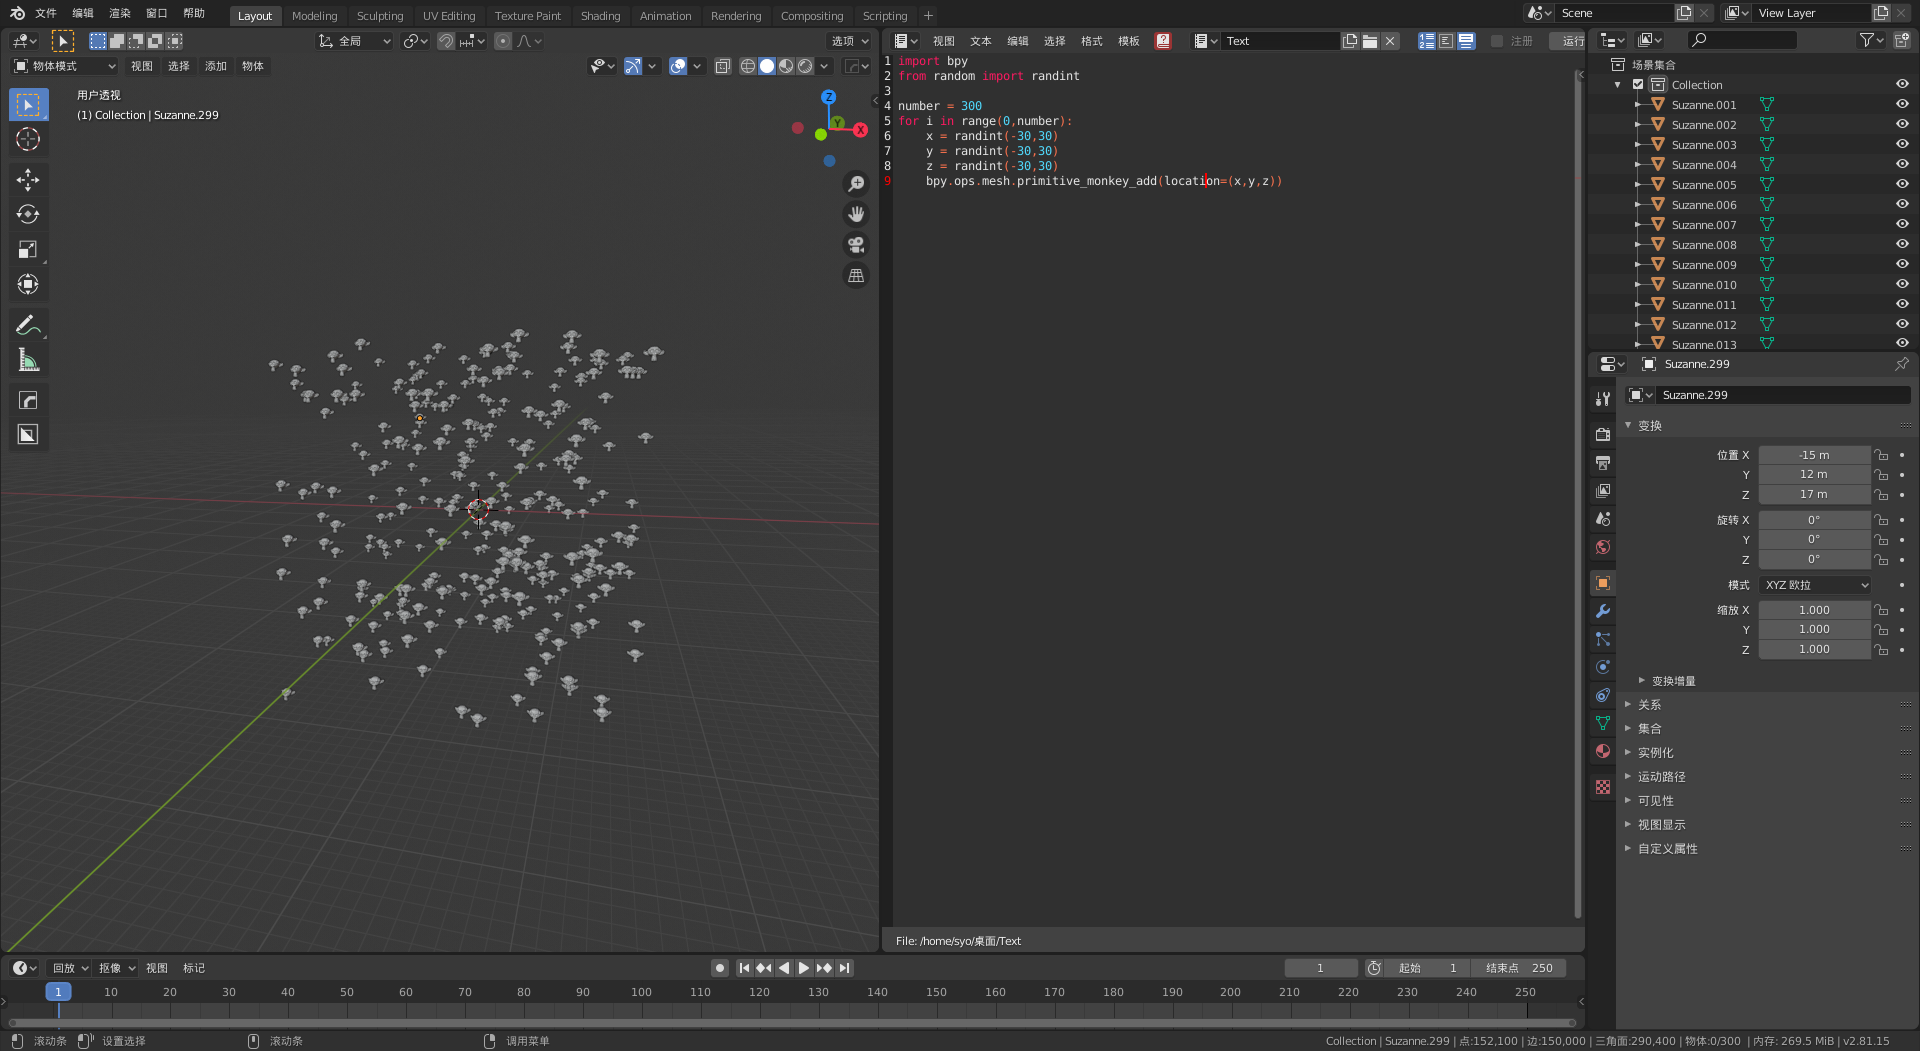
Task: Click the 缩放 Y value field
Action: [x=1814, y=630]
